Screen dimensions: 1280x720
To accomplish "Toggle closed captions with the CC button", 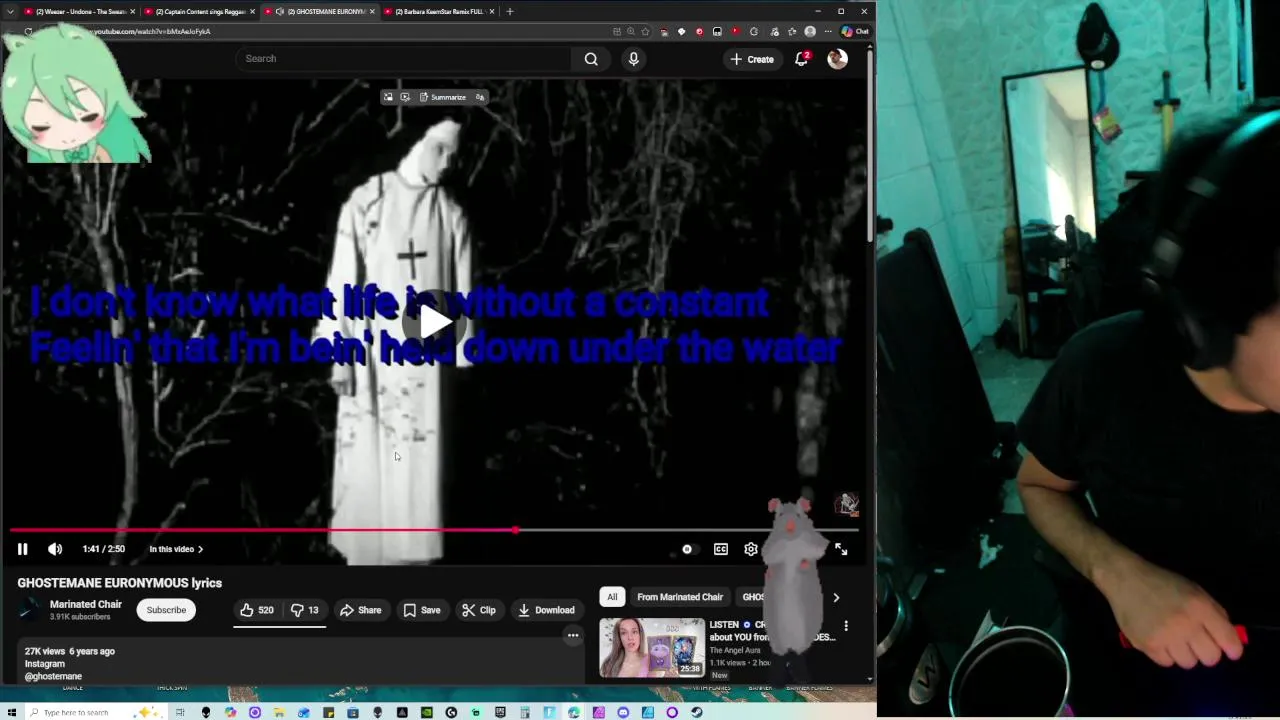I will pos(721,549).
